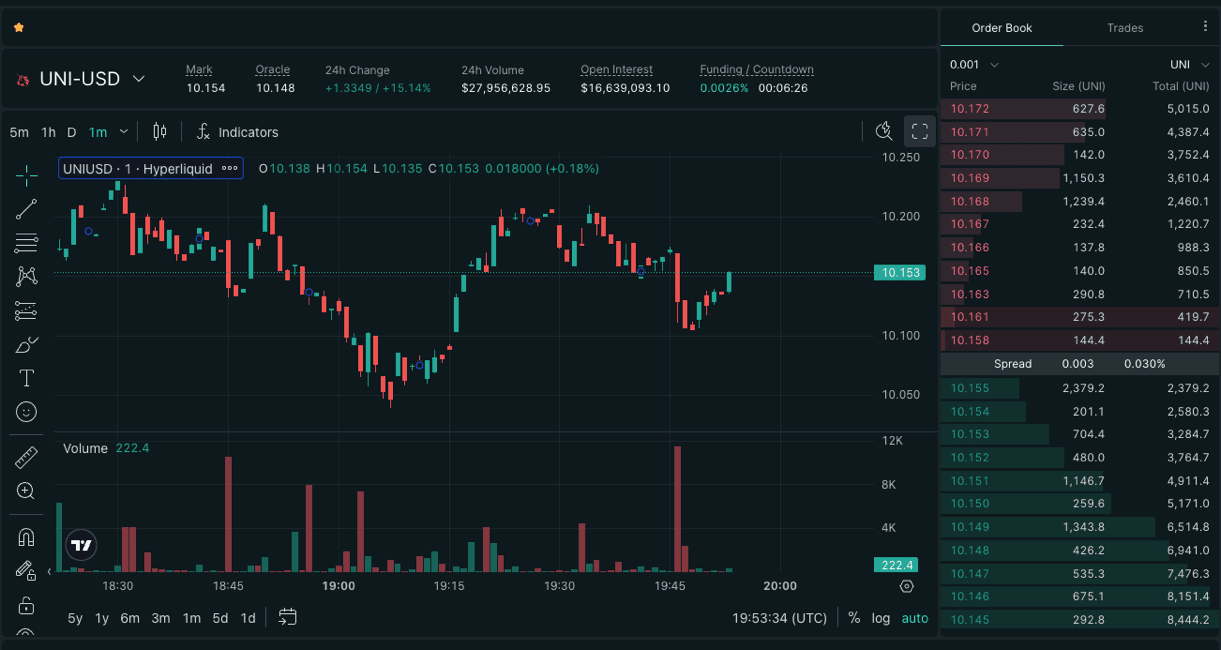Screen dimensions: 1221x650
Task: Switch to the Order Book tab
Action: [1002, 28]
